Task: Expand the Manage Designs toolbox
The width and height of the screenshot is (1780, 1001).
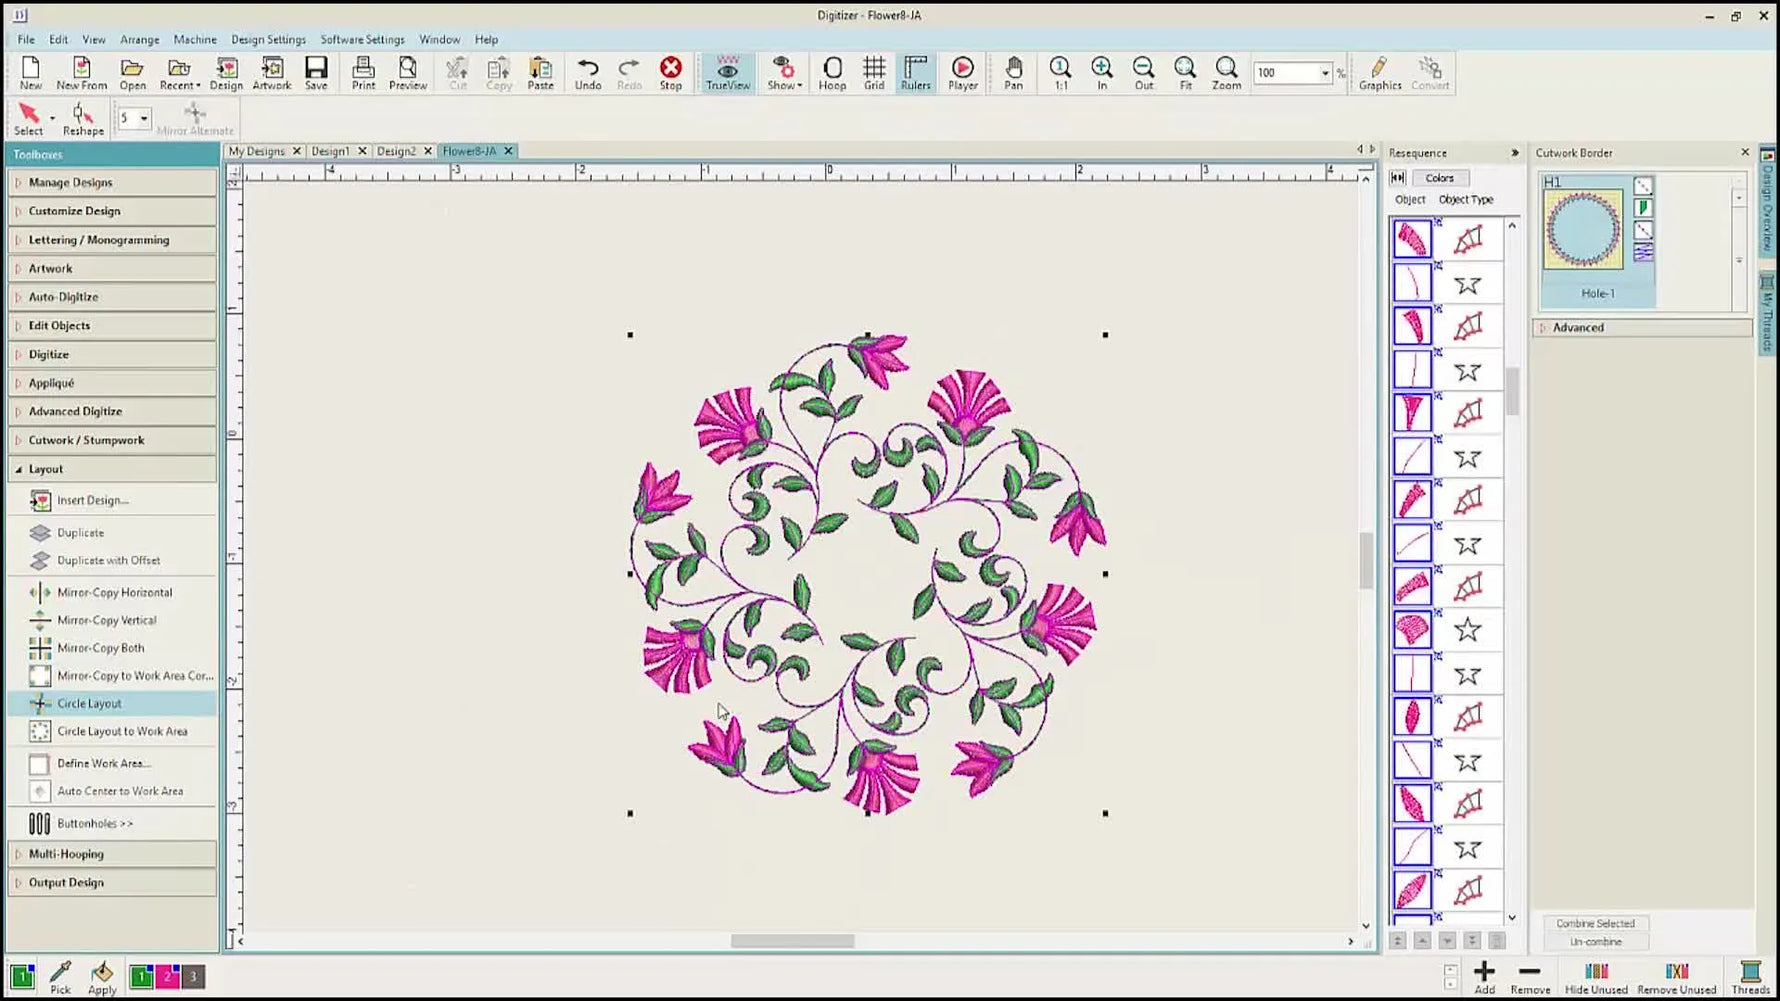Action: click(112, 182)
